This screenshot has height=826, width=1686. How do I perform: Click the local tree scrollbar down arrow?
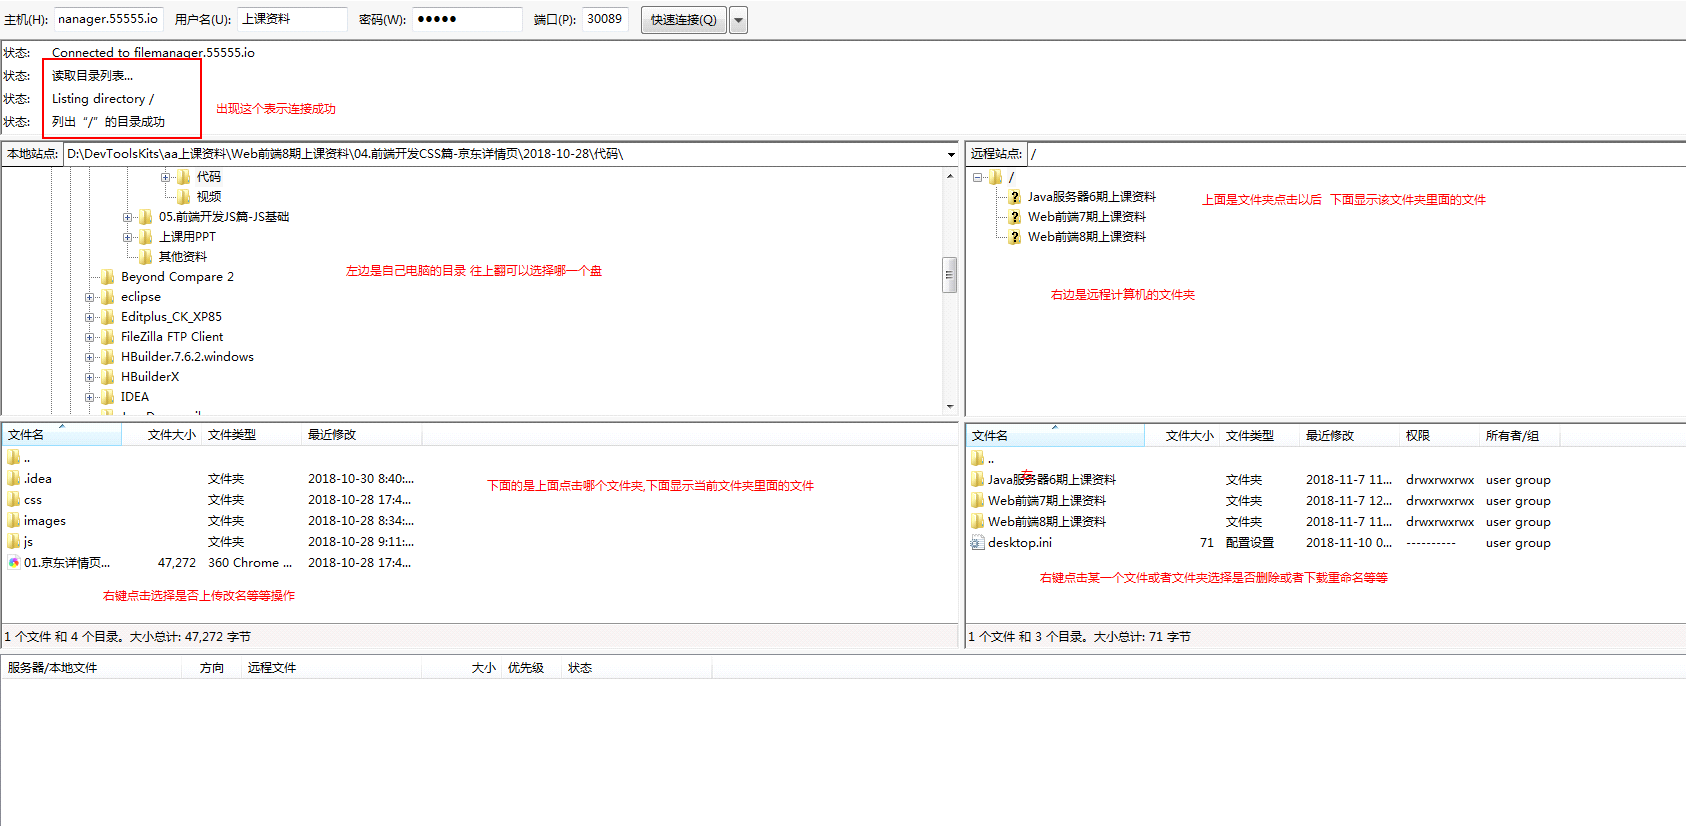[x=950, y=406]
